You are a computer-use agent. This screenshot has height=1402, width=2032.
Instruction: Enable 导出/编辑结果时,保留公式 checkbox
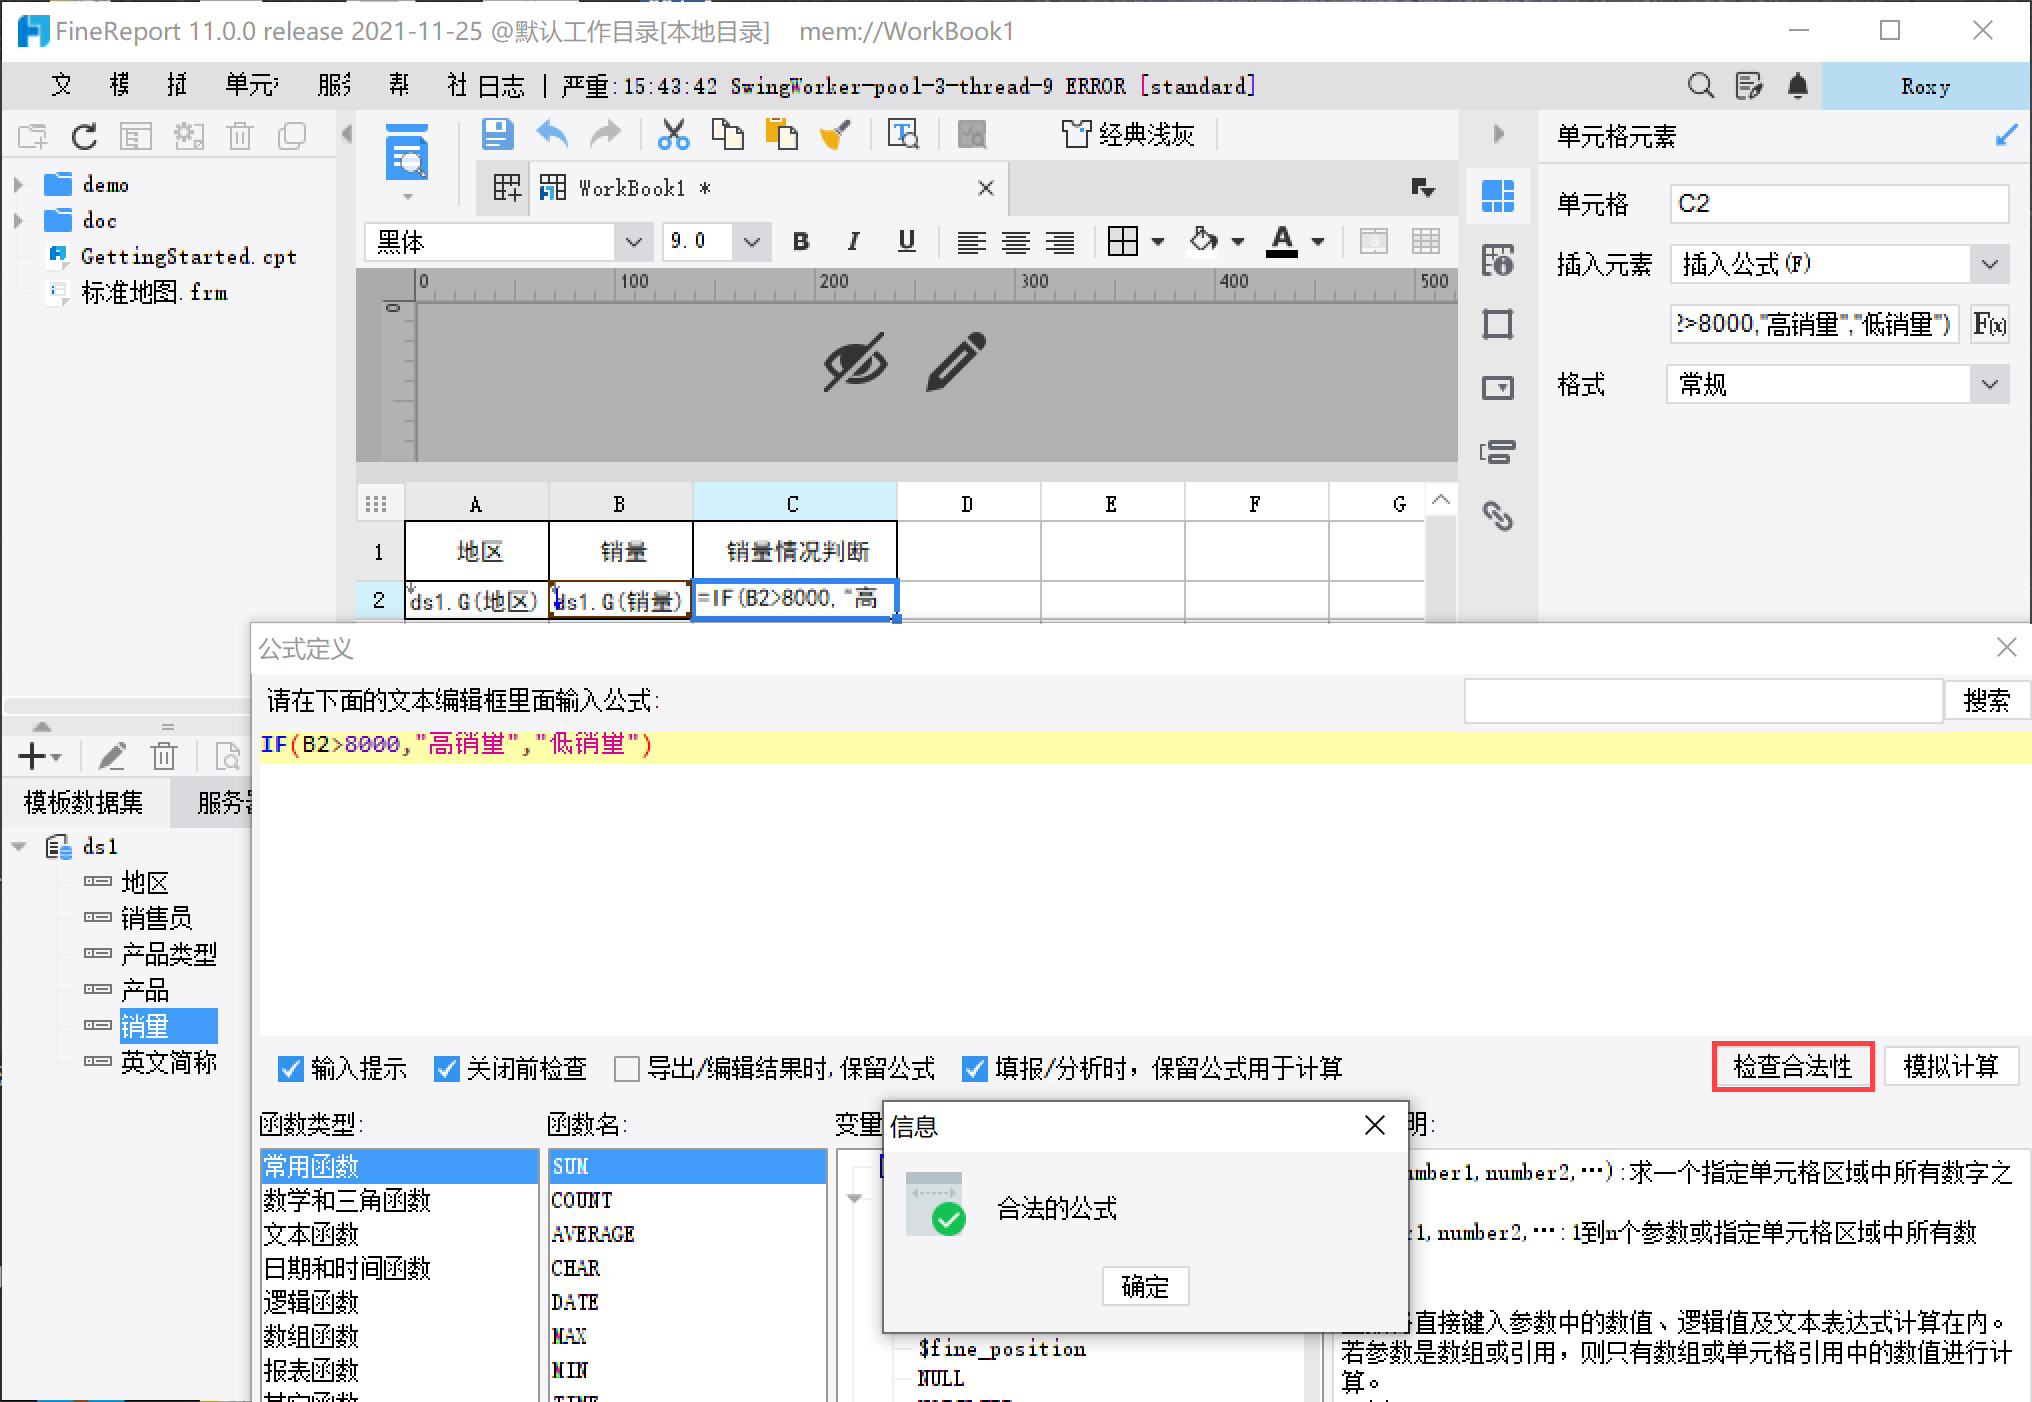(627, 1069)
